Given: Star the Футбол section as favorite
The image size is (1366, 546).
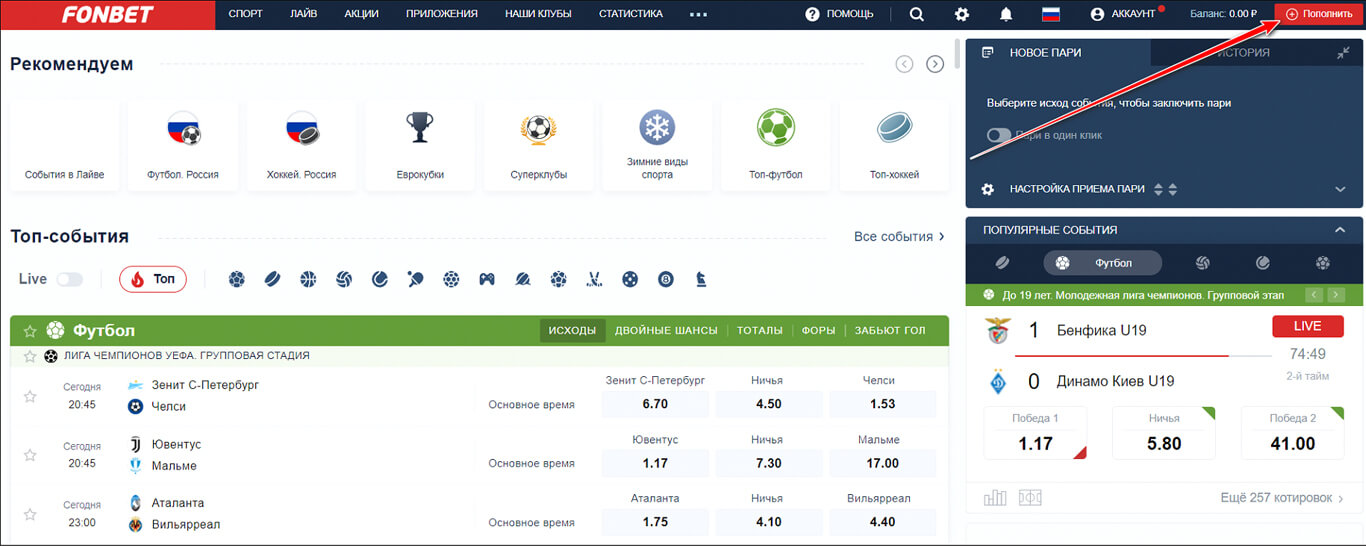Looking at the screenshot, I should tap(30, 331).
